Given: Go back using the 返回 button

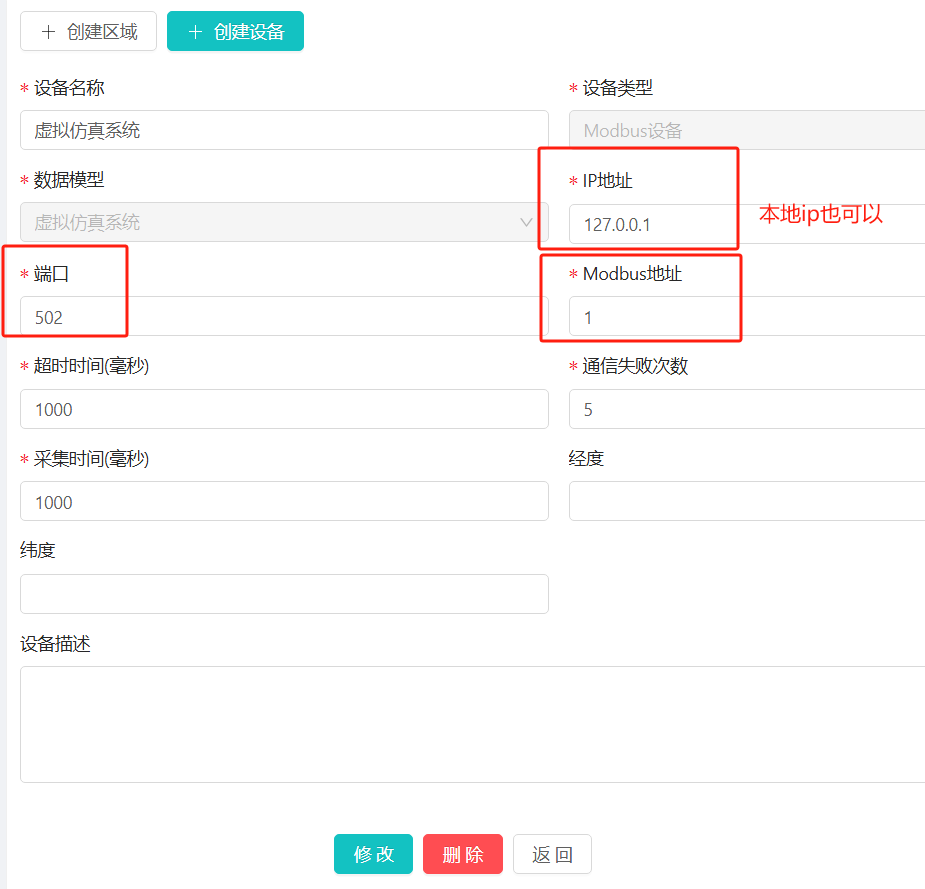Looking at the screenshot, I should click(552, 855).
